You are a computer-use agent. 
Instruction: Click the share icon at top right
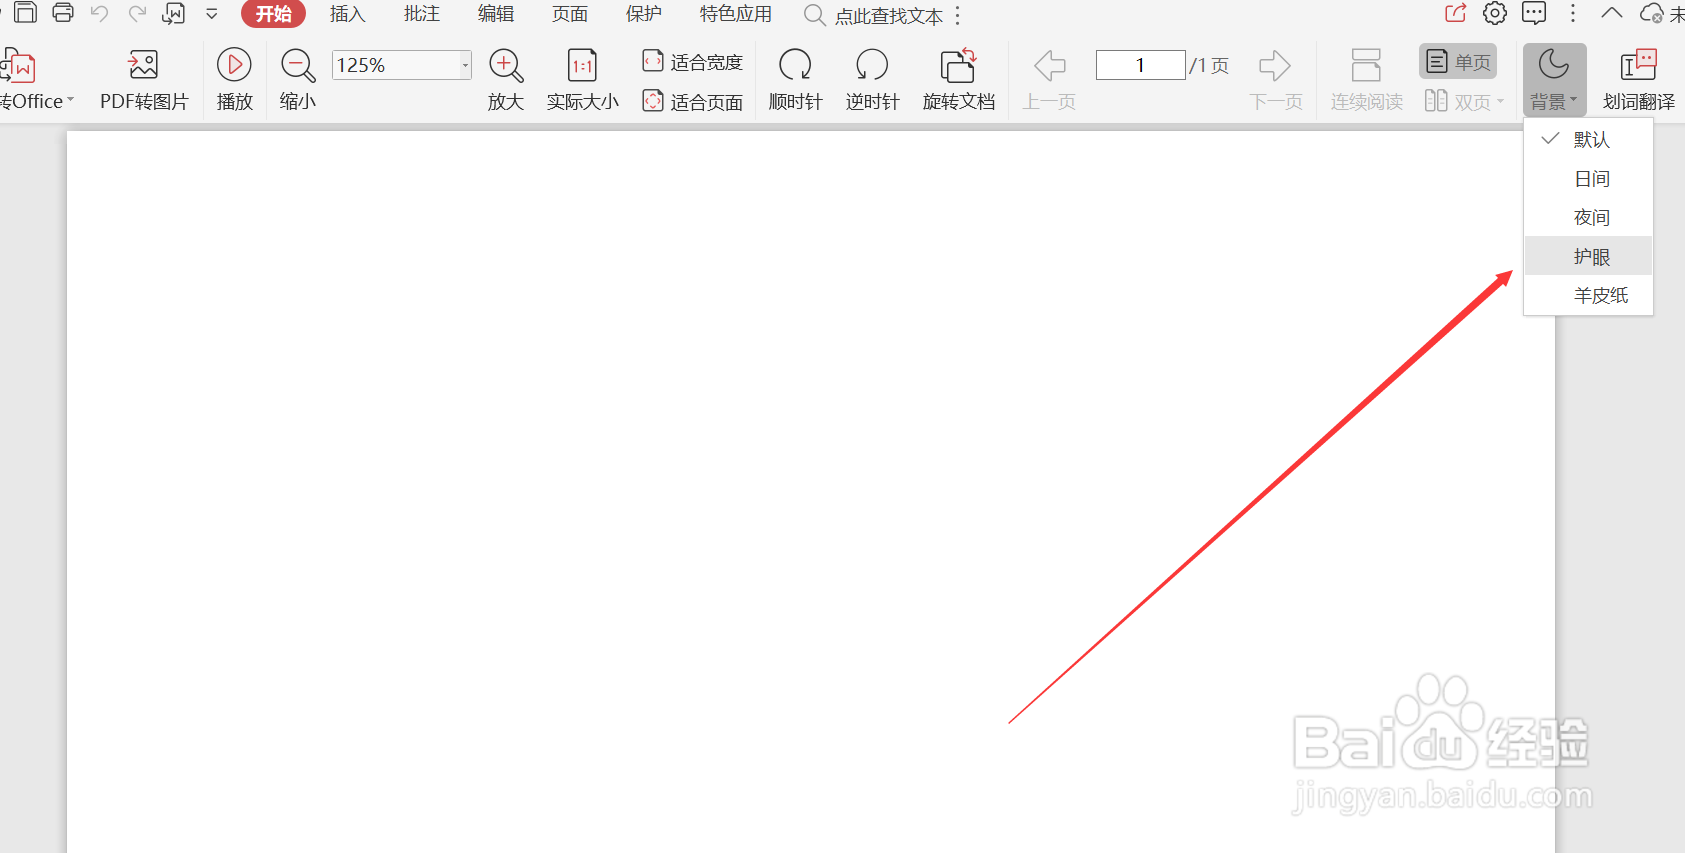1456,13
